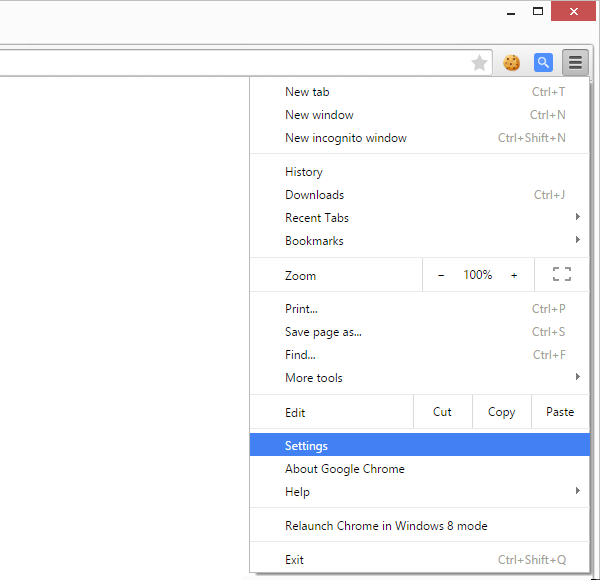Zoom out with the minus button

click(x=441, y=275)
